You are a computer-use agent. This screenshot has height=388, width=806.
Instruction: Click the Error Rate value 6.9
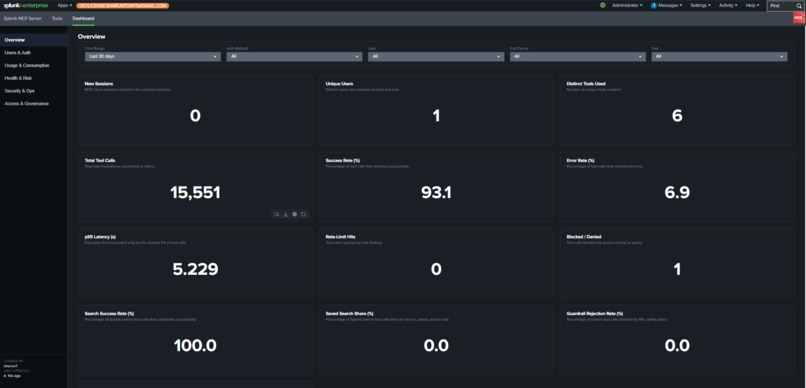[677, 193]
